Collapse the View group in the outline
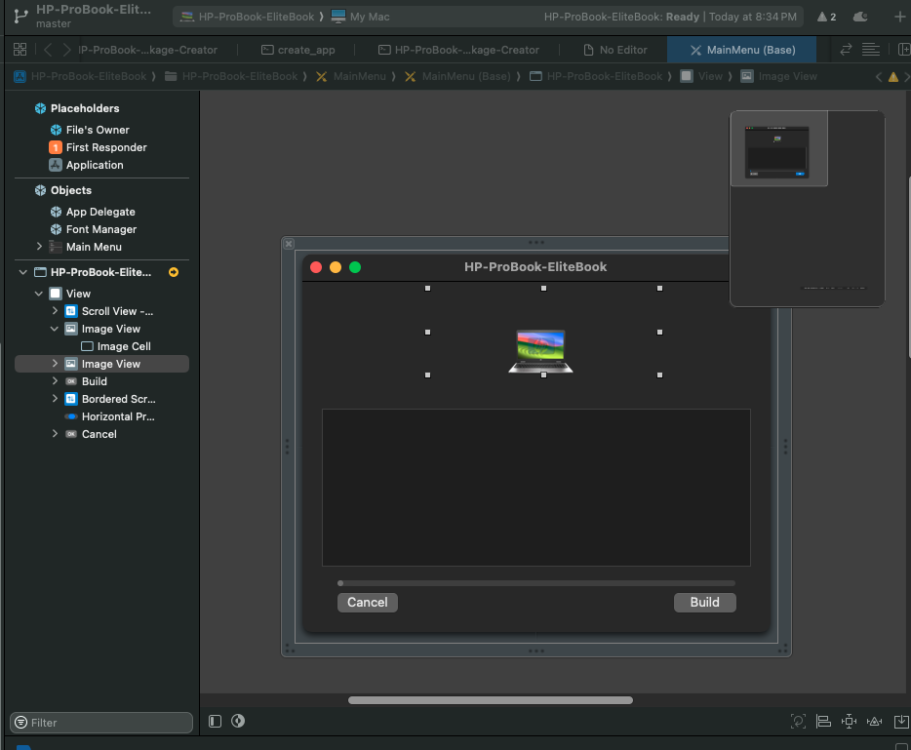 click(39, 293)
